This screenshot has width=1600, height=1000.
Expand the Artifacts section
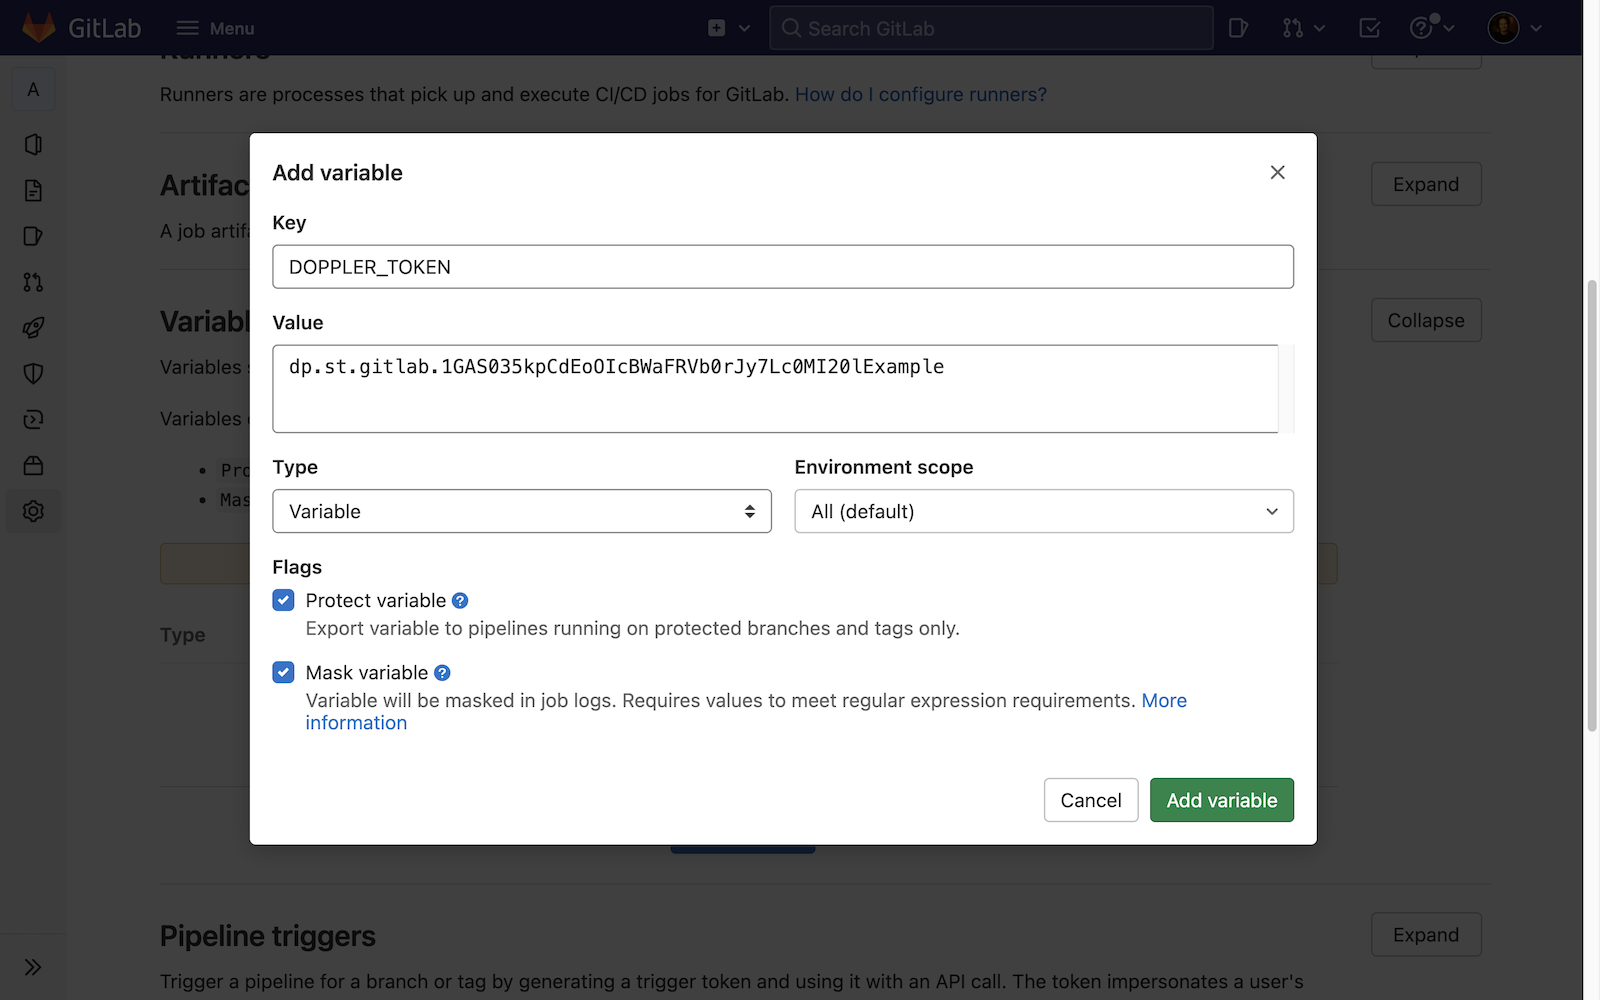(x=1426, y=184)
